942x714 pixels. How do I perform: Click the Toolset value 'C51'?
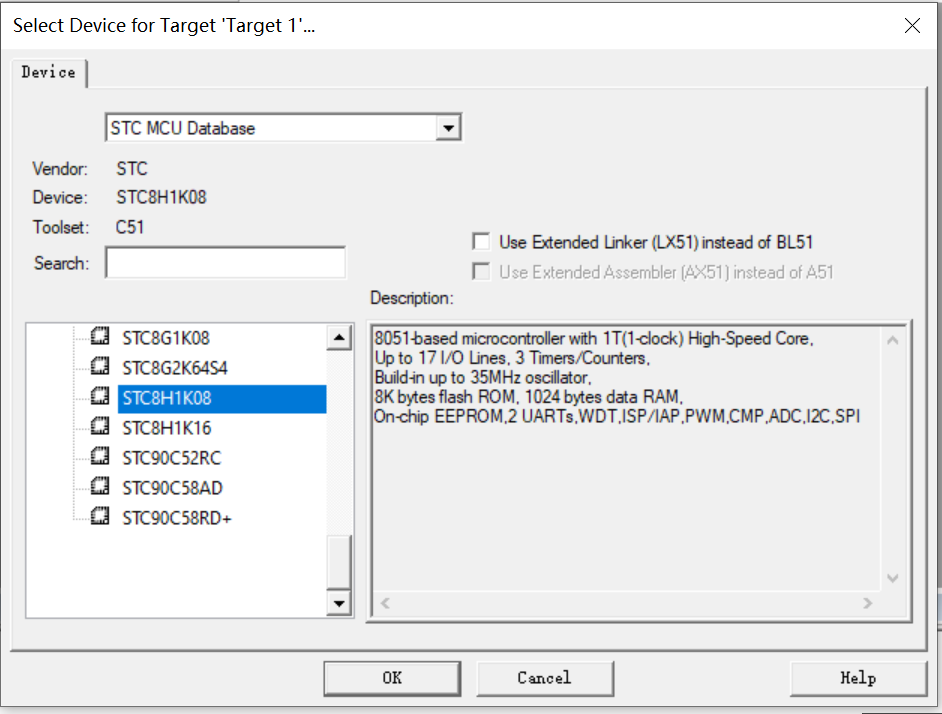(130, 227)
